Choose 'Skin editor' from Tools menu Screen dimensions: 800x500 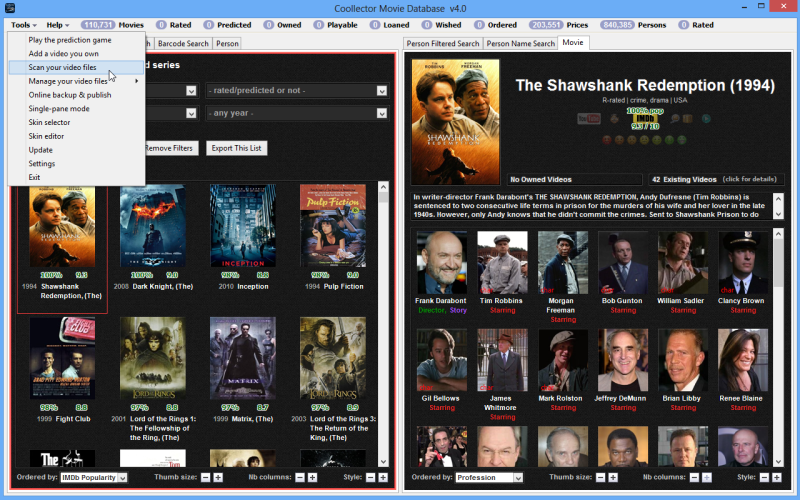(46, 136)
